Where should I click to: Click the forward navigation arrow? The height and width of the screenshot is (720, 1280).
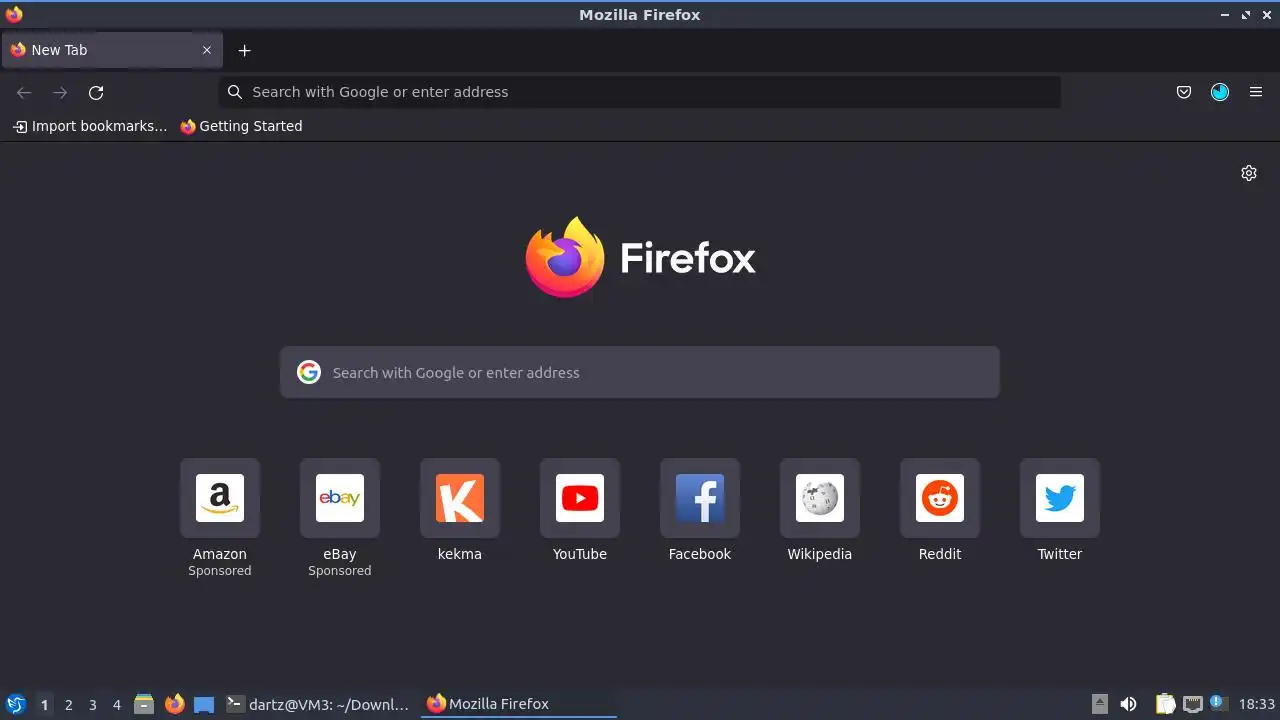click(x=60, y=92)
